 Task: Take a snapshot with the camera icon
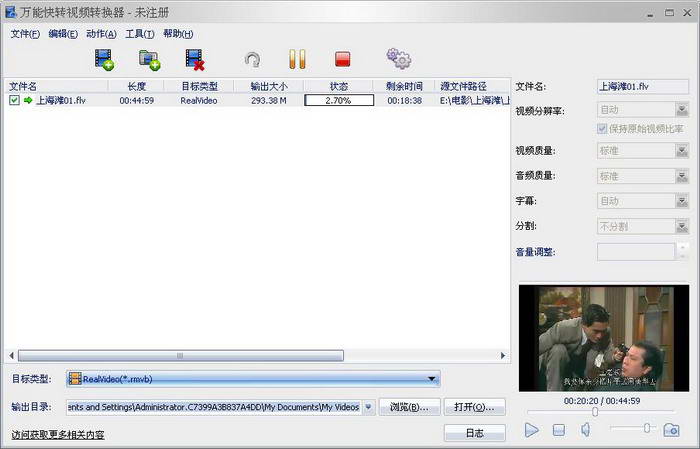tap(671, 430)
